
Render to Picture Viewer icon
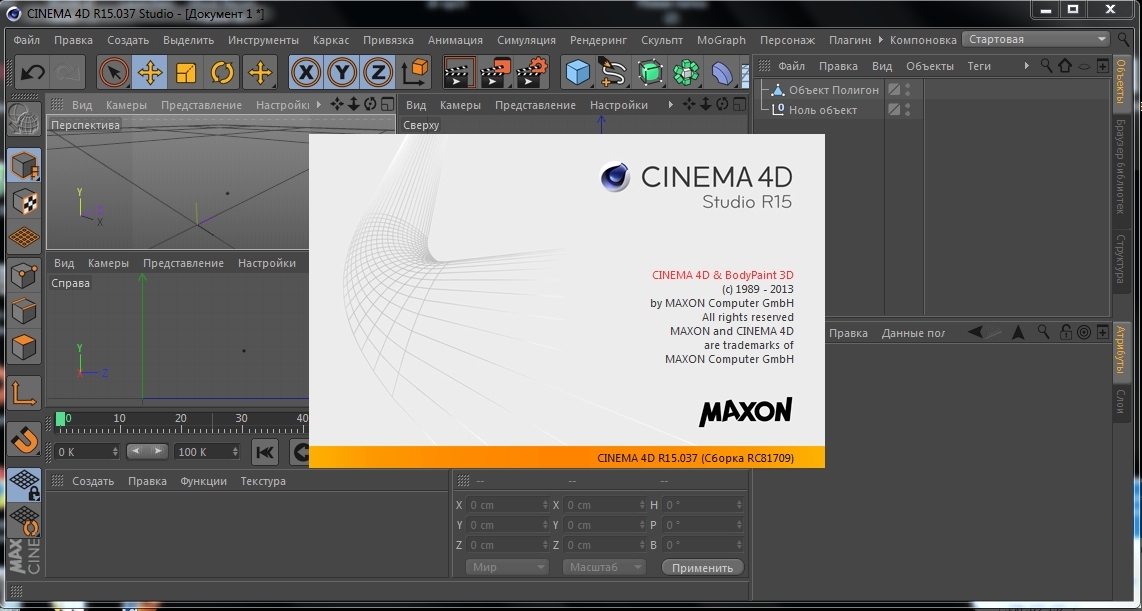pos(495,72)
